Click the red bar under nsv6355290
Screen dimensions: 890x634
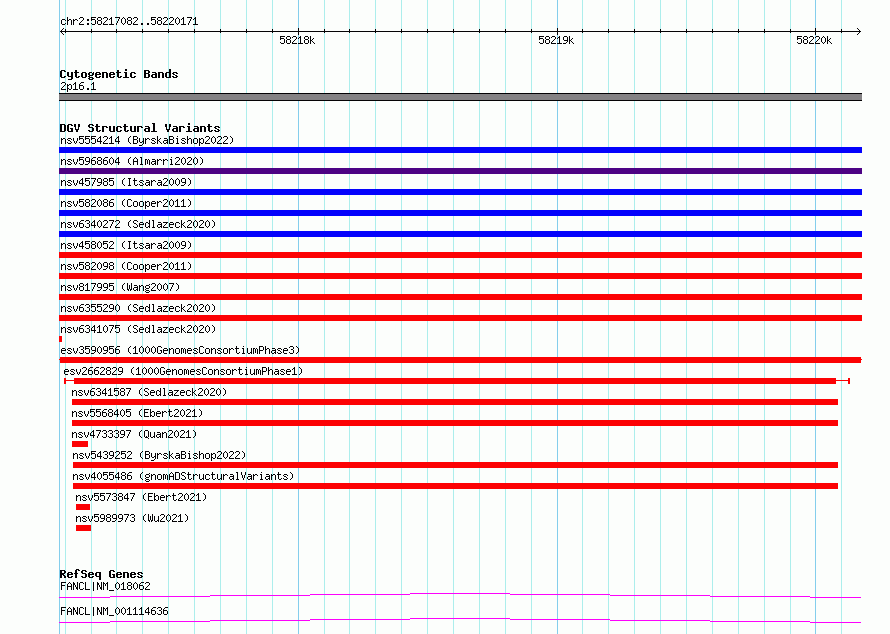click(x=460, y=318)
